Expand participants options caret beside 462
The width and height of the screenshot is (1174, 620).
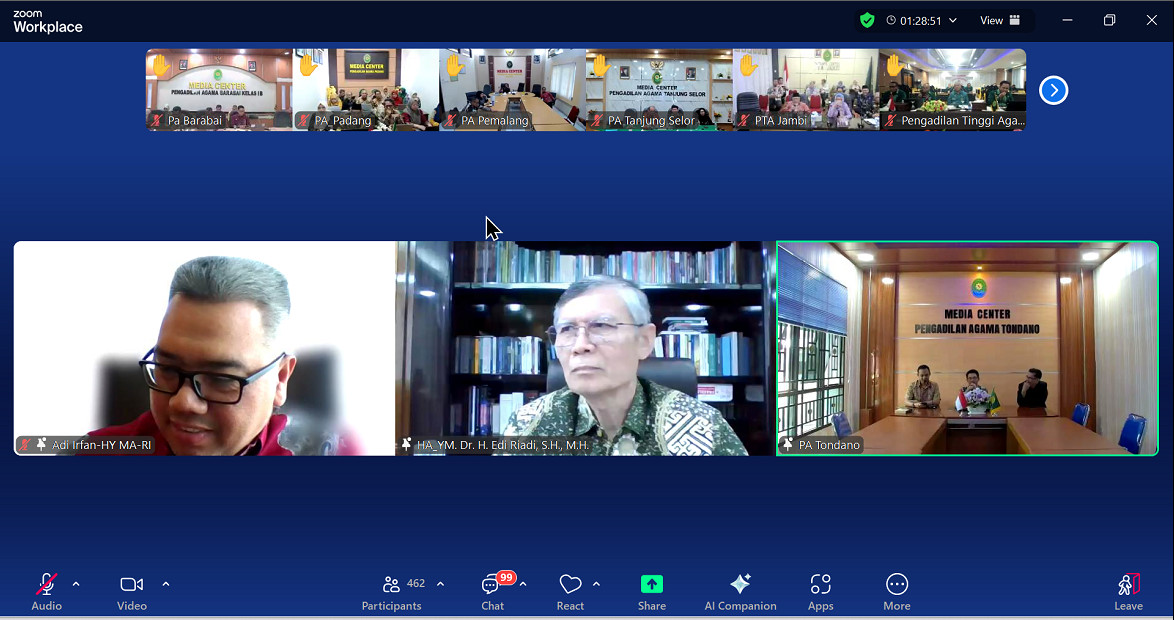point(440,584)
